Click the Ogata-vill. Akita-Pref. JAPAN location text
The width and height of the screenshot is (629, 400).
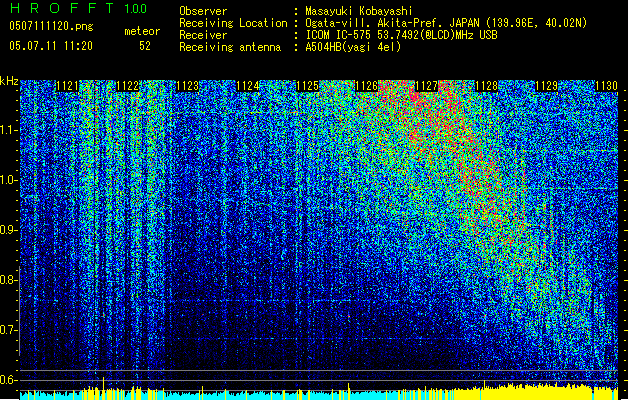(x=446, y=23)
